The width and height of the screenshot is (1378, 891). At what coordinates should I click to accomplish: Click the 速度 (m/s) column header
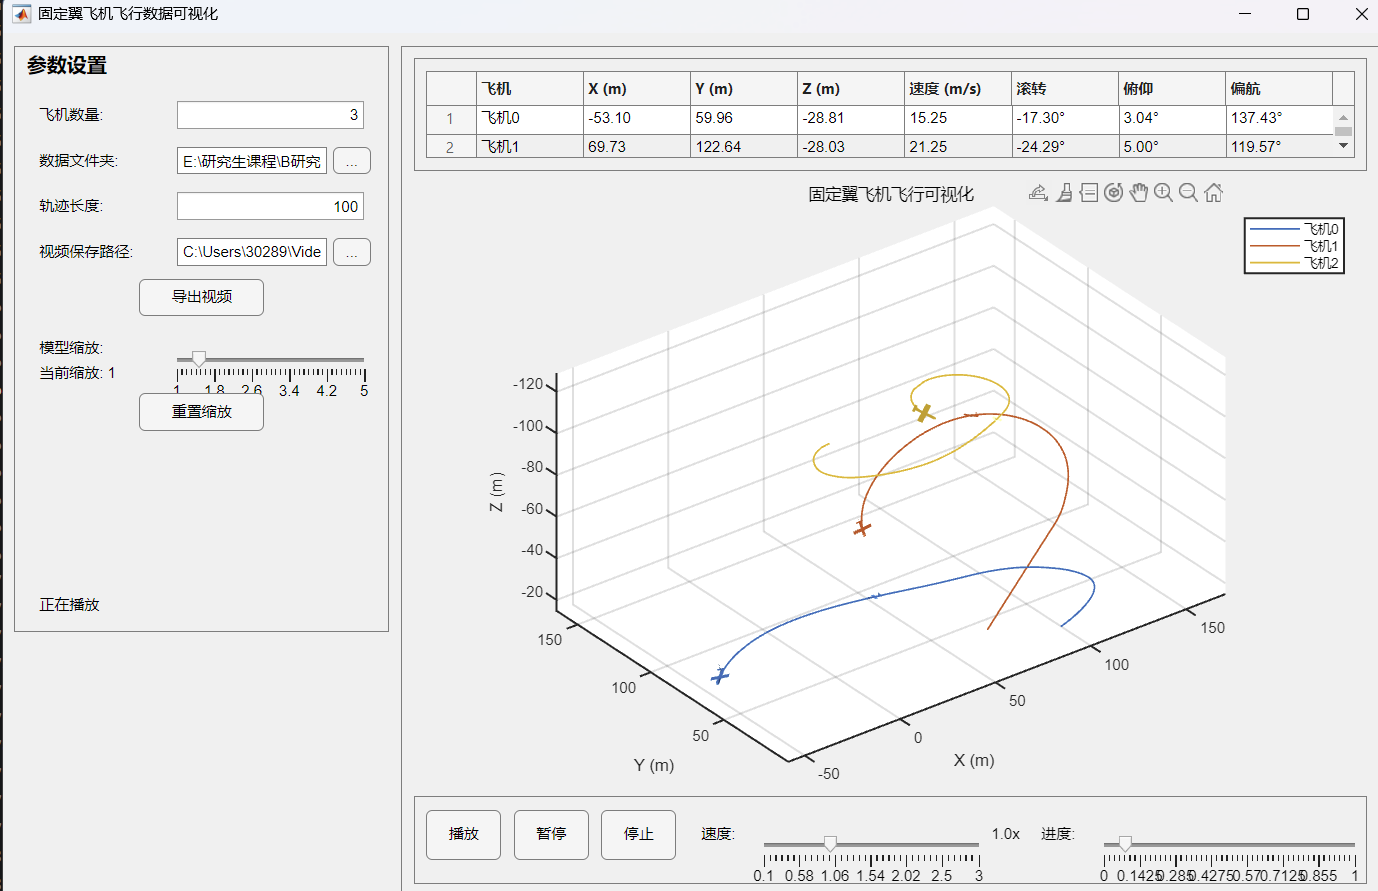tap(958, 88)
